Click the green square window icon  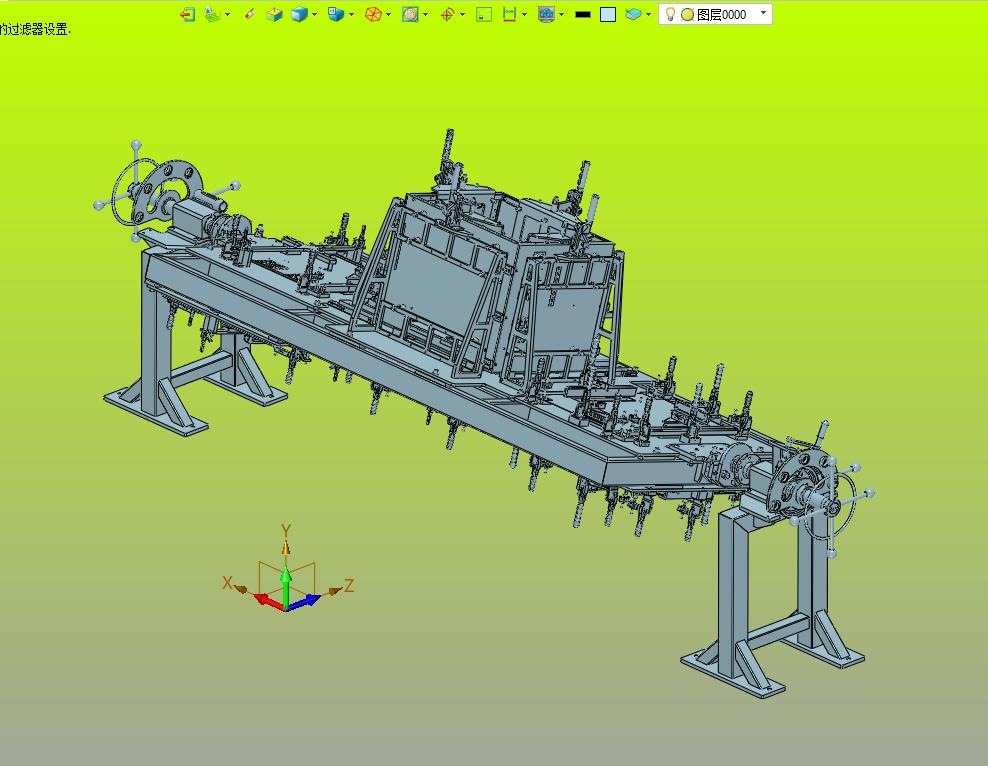pos(484,14)
